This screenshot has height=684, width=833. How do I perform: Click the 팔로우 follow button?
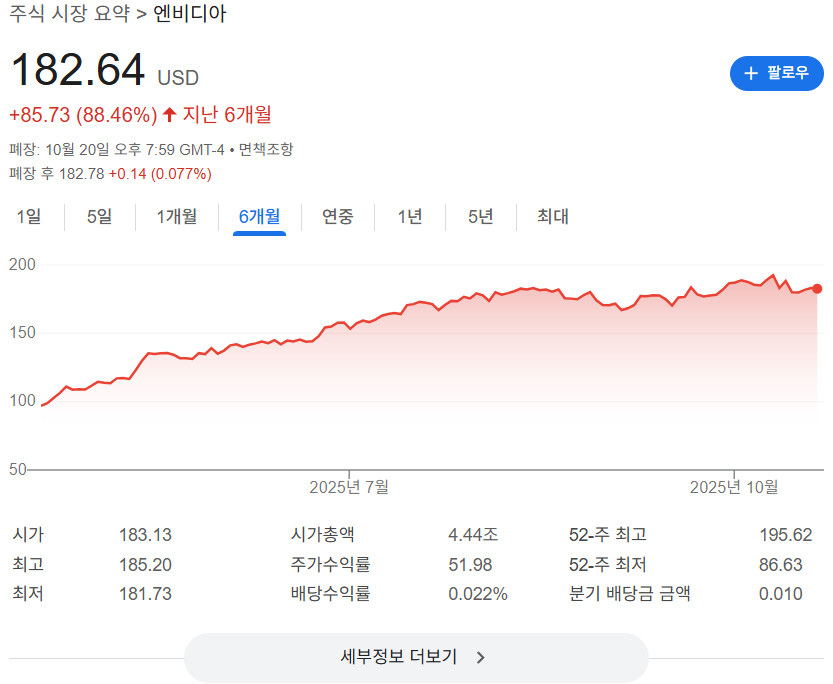click(x=777, y=73)
